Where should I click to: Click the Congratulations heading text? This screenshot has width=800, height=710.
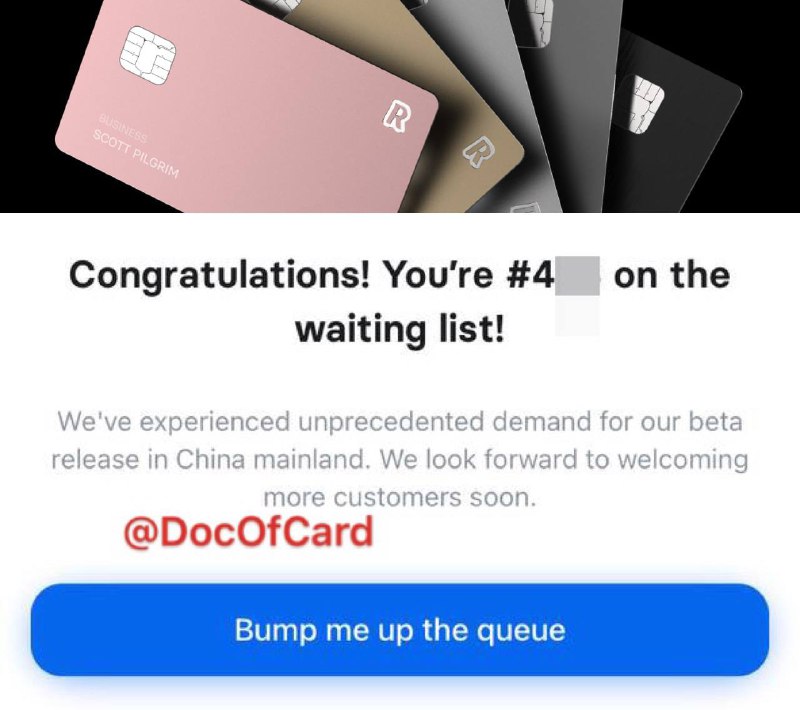[x=399, y=275]
